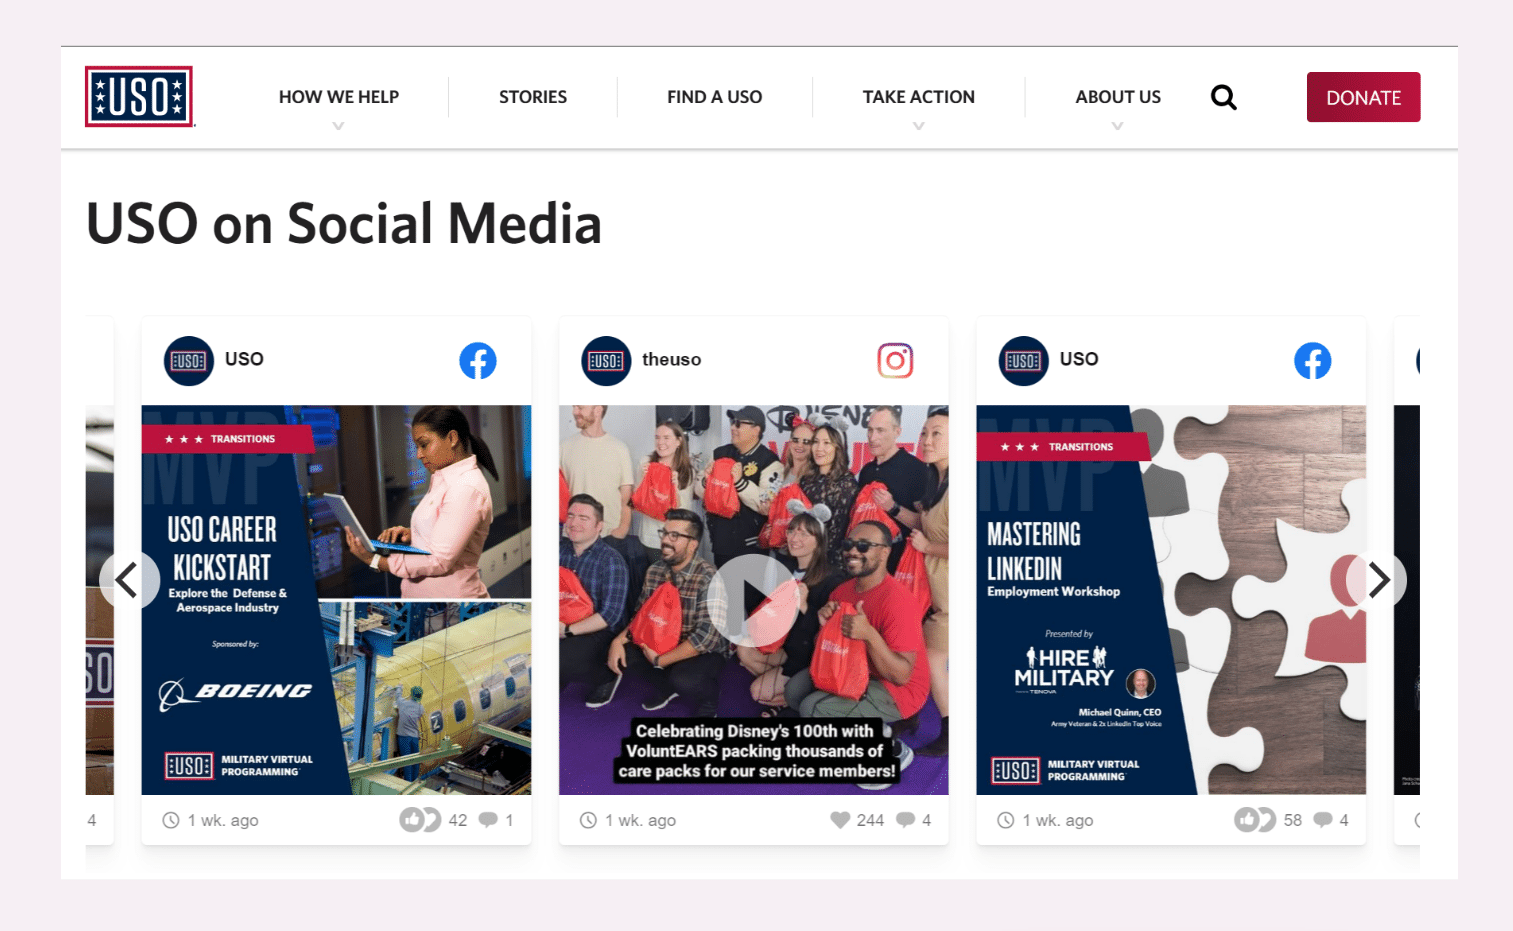The image size is (1513, 931).
Task: Open the search magnifier icon
Action: point(1223,97)
